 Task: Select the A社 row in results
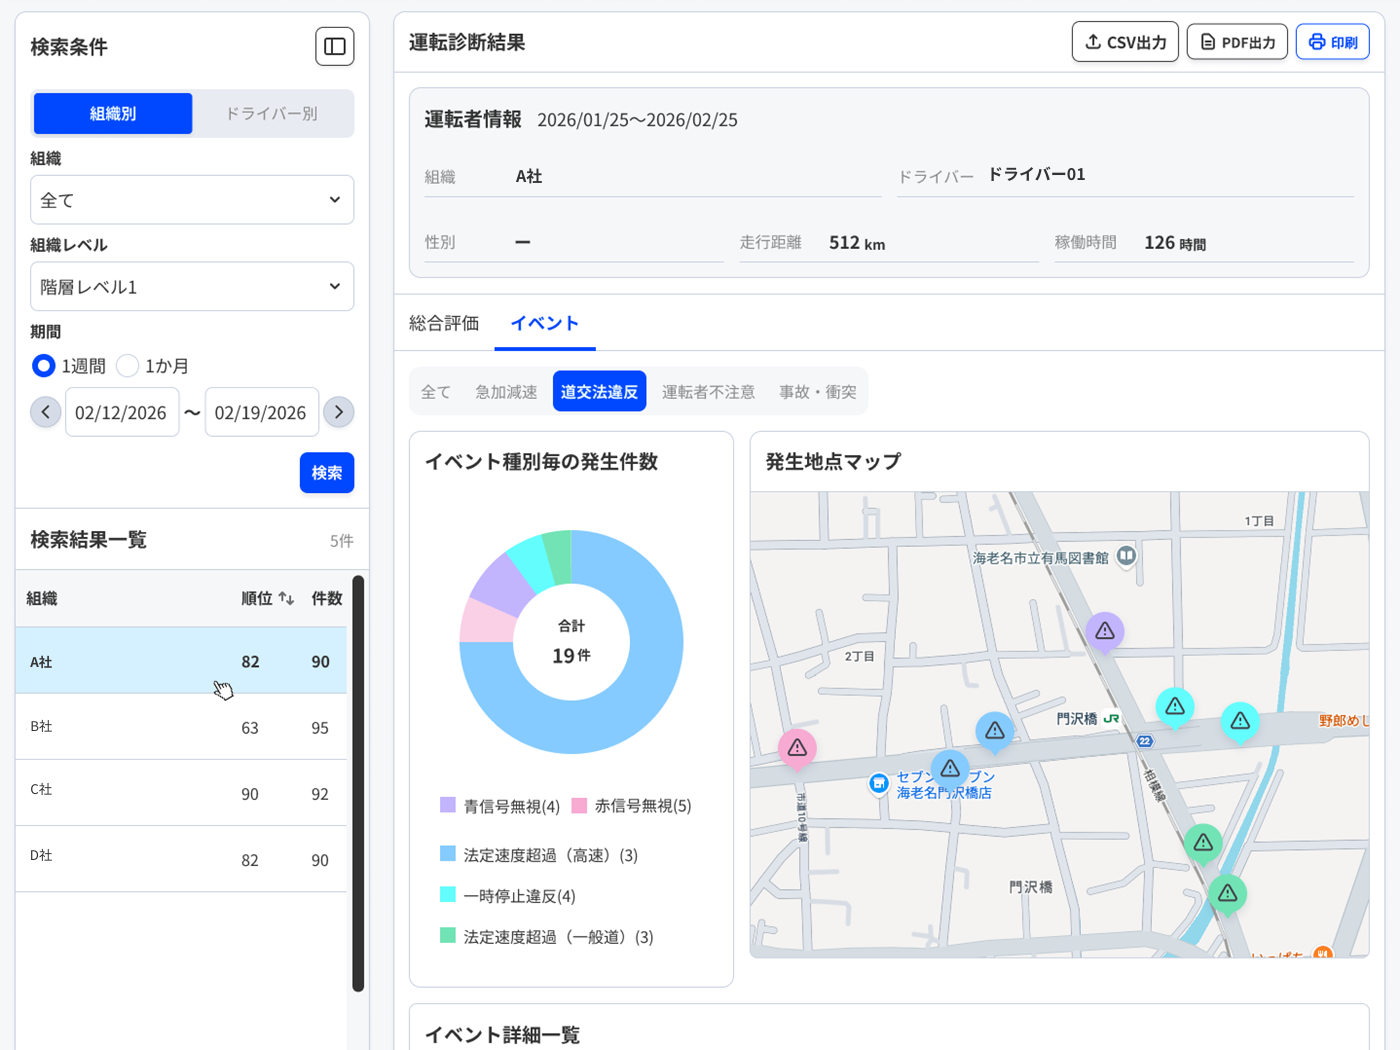point(181,661)
